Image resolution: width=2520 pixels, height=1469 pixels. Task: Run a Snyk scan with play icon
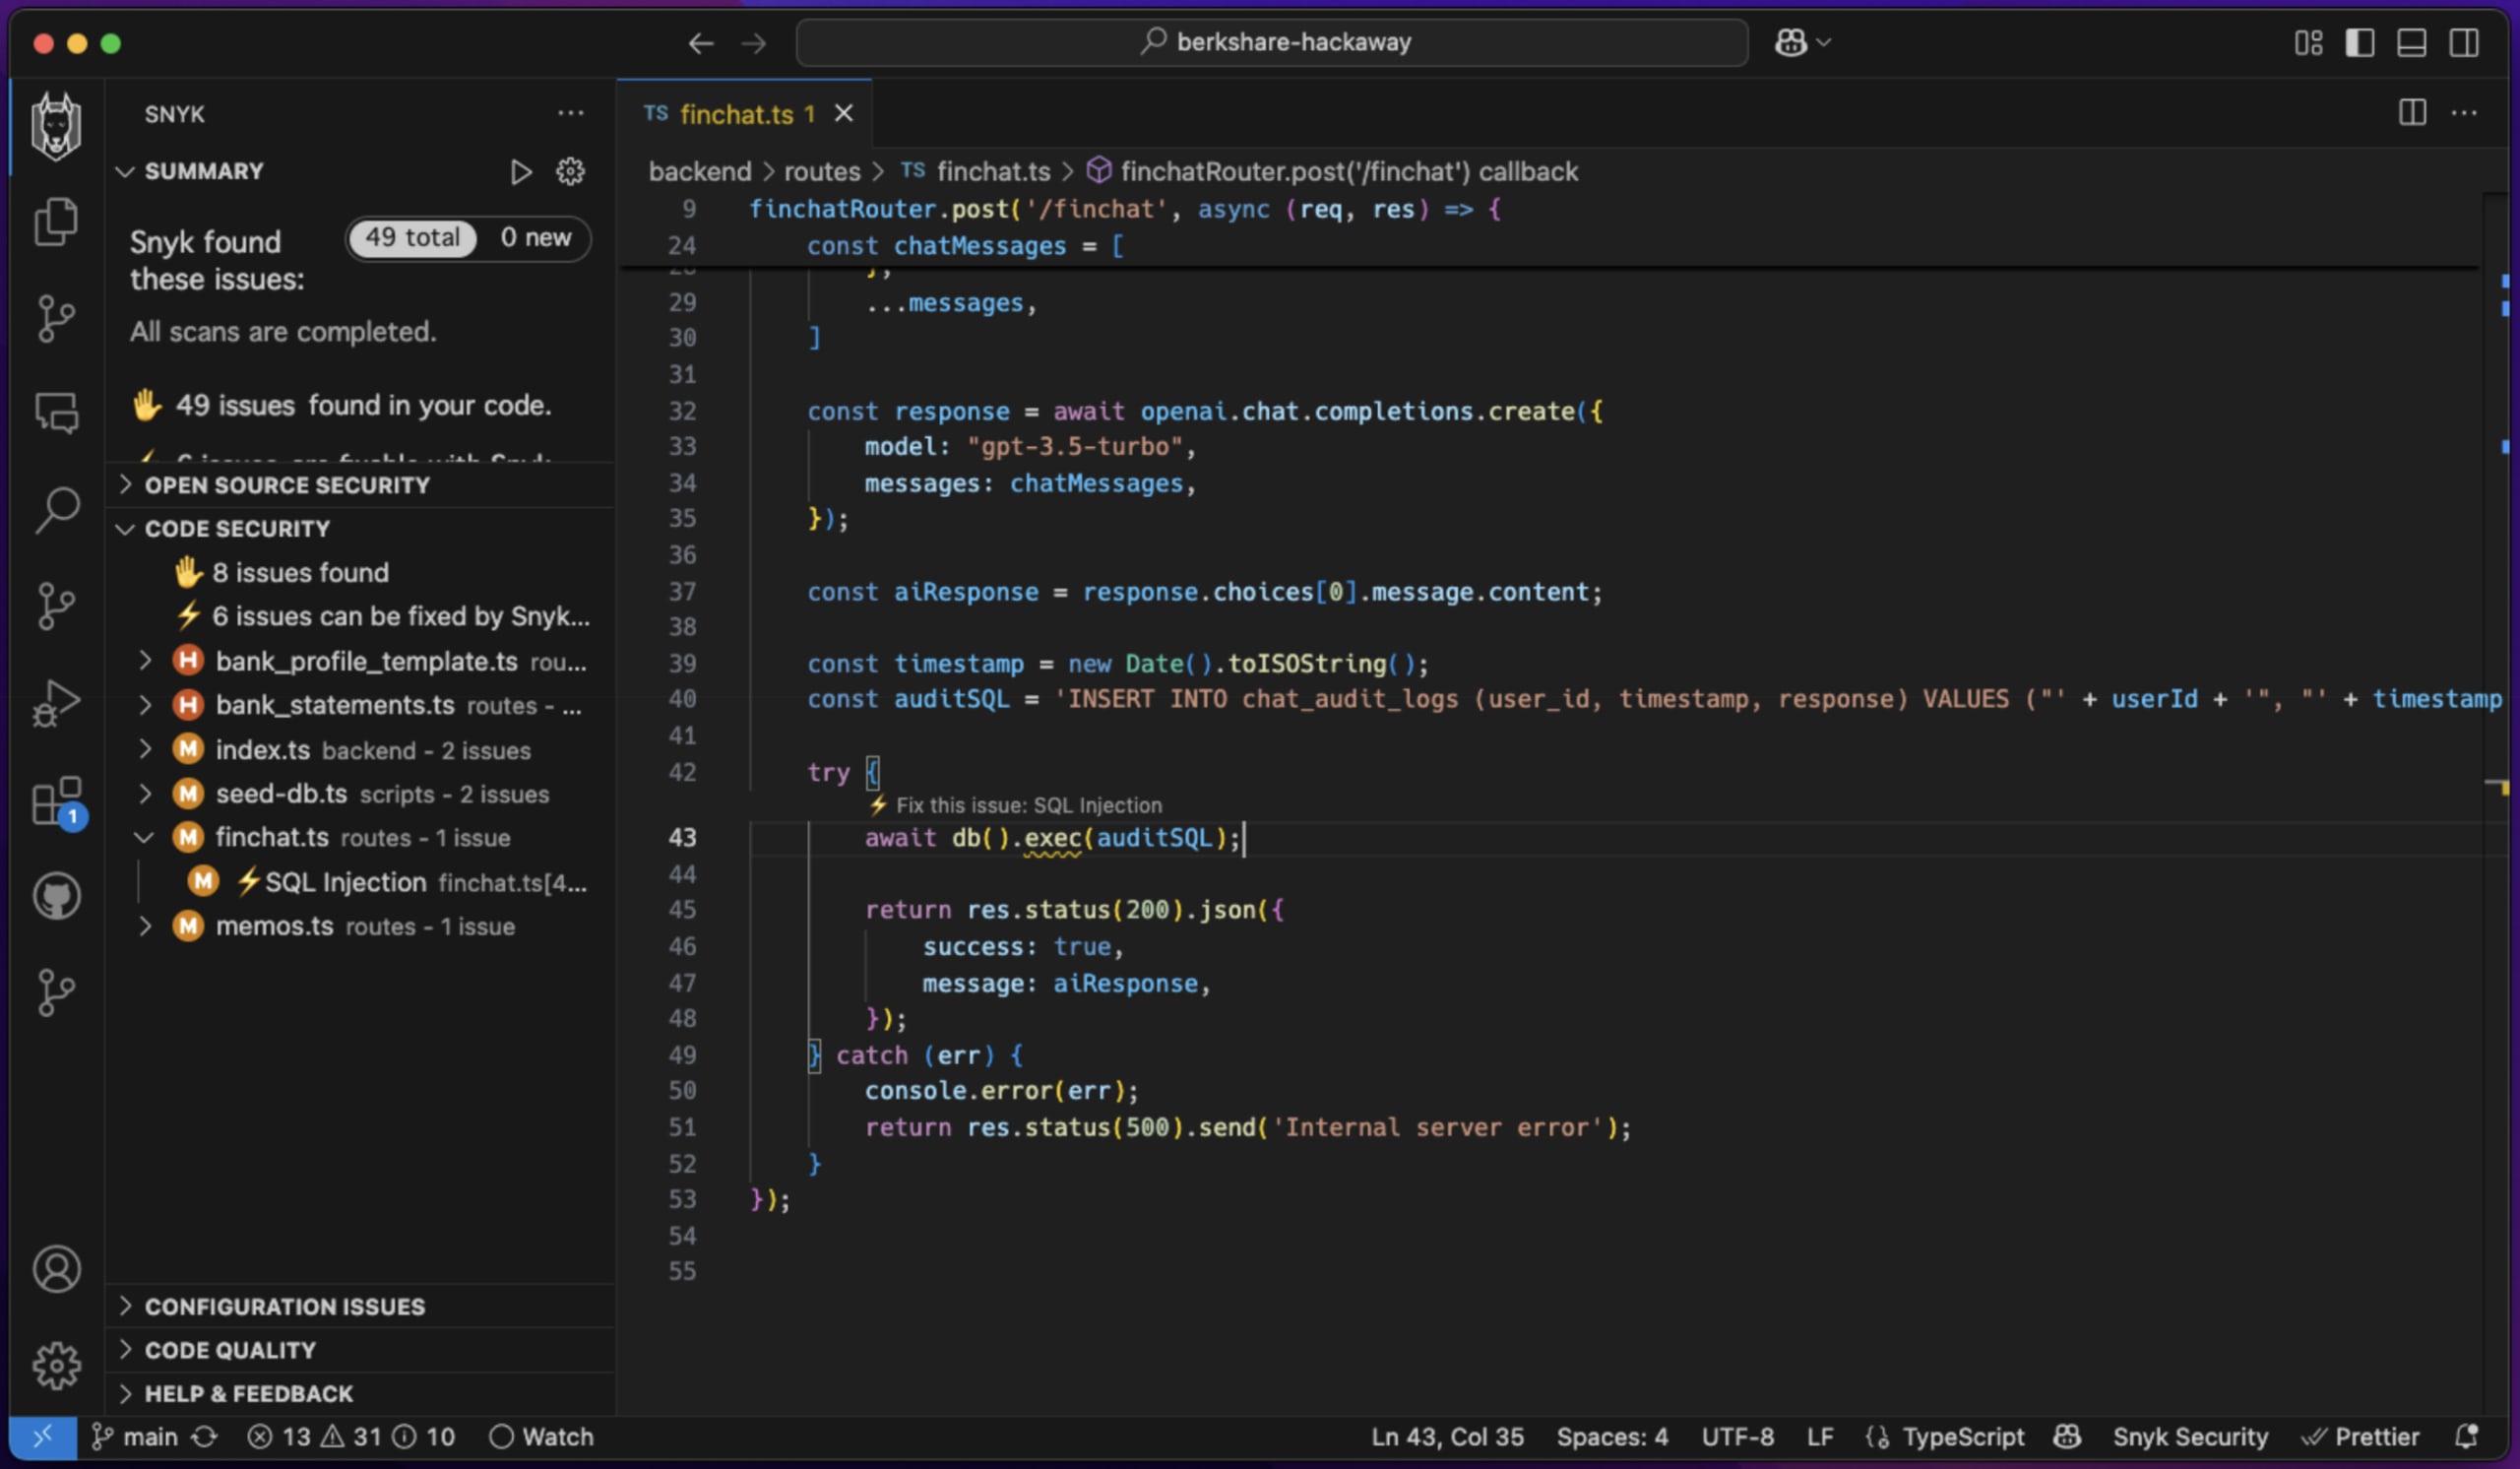point(520,172)
